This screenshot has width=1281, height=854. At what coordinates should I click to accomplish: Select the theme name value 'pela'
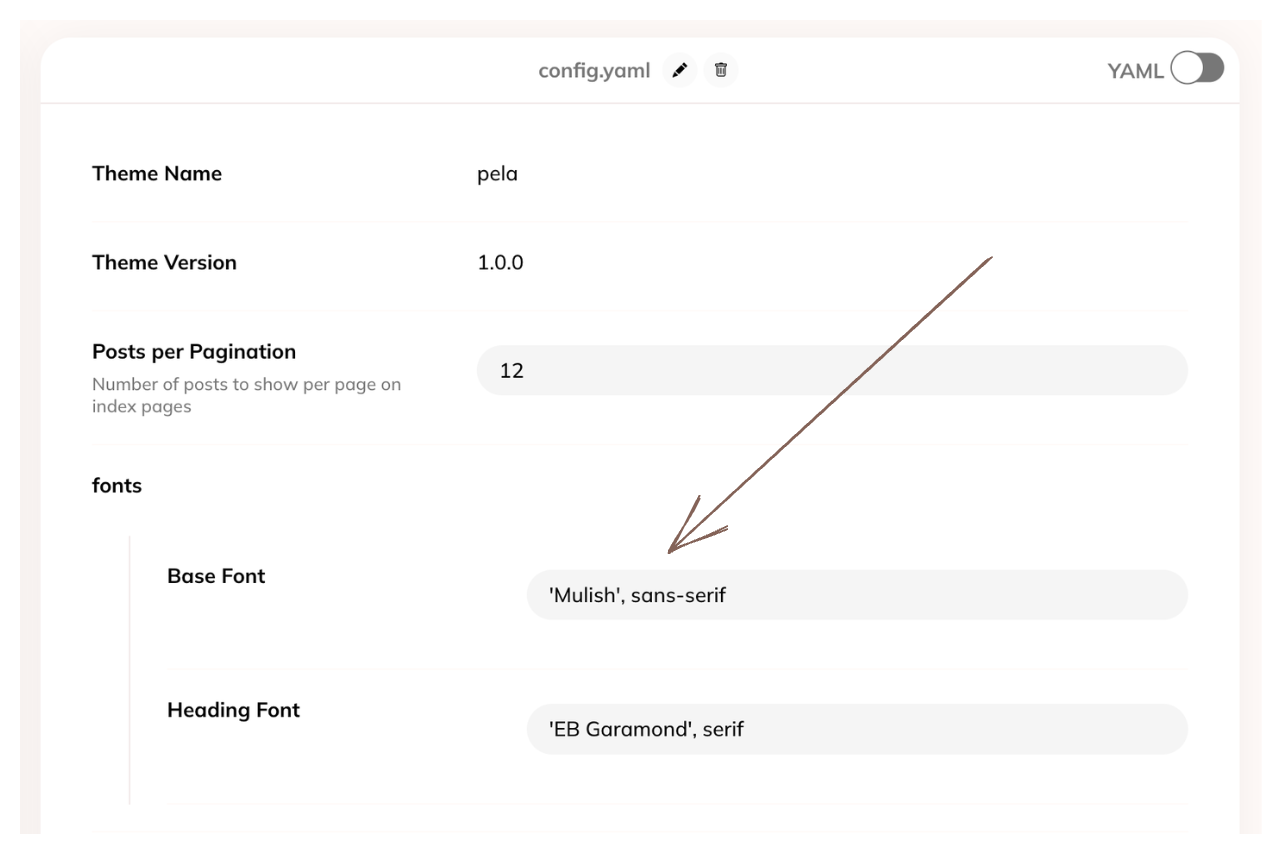click(x=497, y=174)
